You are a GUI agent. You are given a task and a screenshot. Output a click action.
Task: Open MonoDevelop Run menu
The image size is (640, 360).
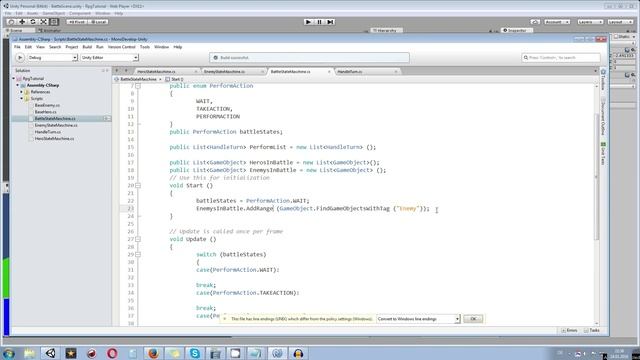[x=100, y=47]
